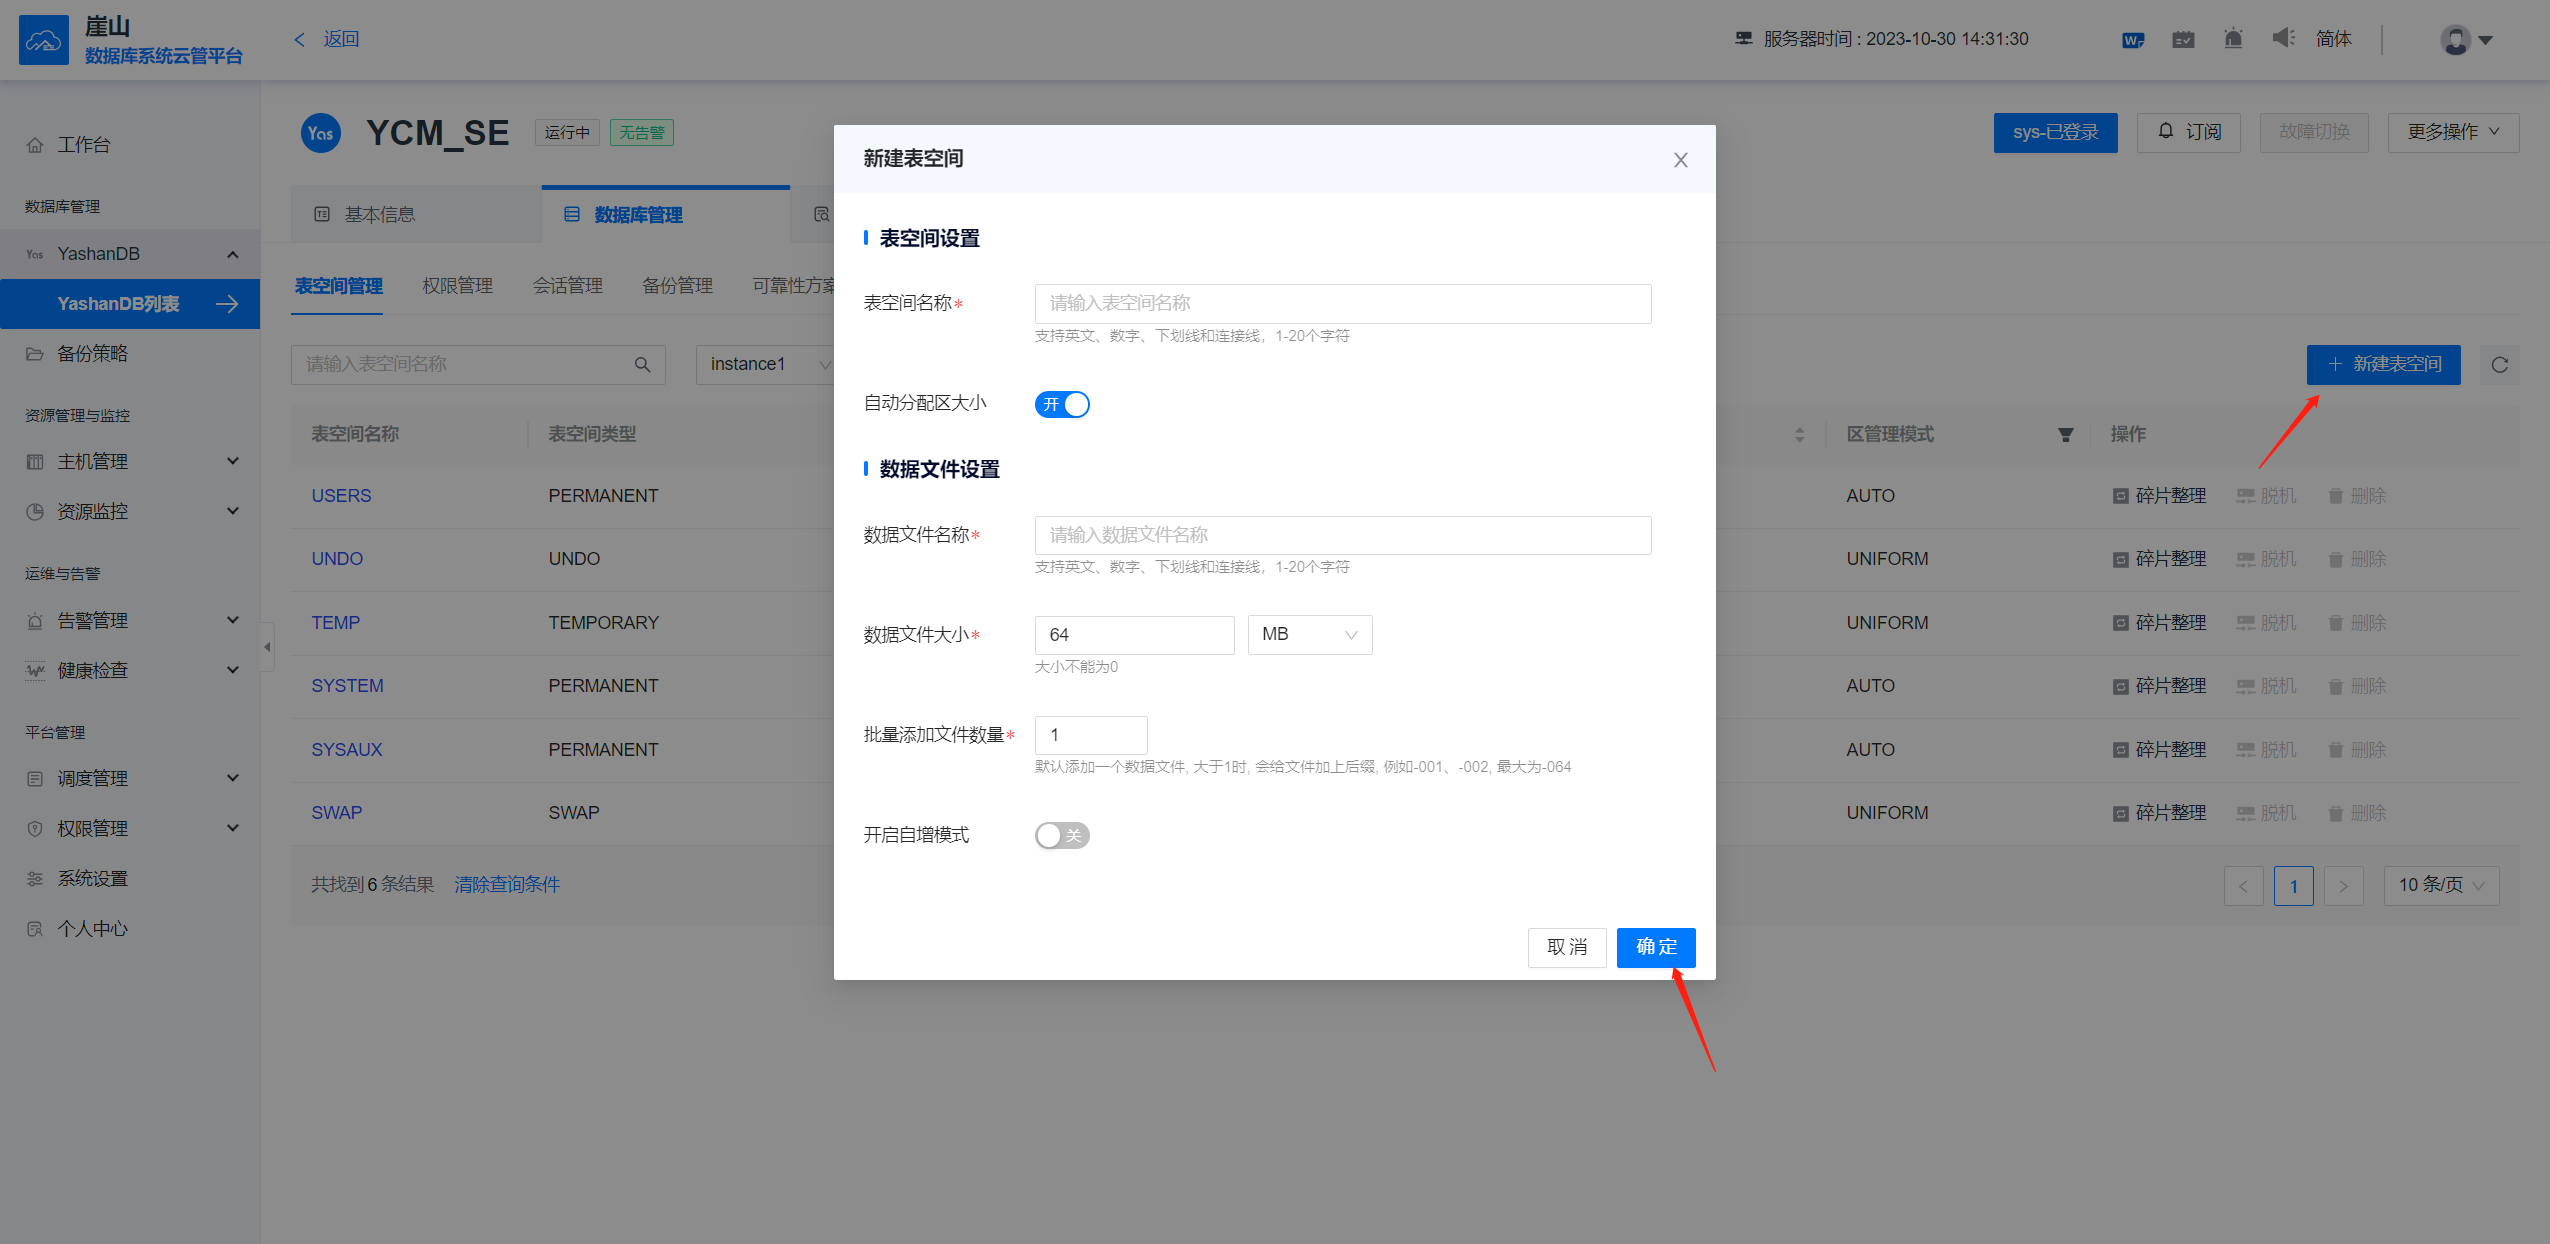Toggle off 自动分配区大小 switch
Screen dimensions: 2550x1244
pyautogui.click(x=1062, y=404)
